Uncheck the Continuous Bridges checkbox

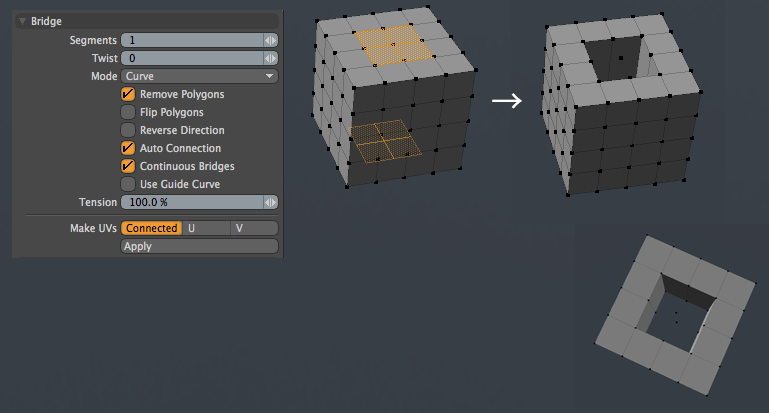tap(128, 166)
